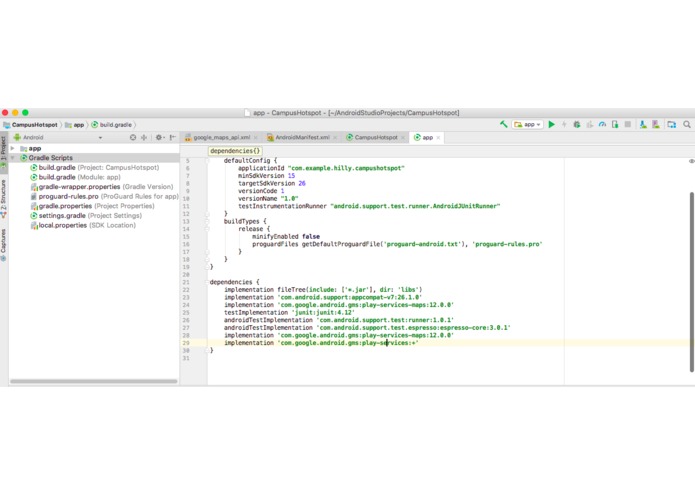Open the Android Profiler gauge icon
The width and height of the screenshot is (695, 494).
point(602,124)
